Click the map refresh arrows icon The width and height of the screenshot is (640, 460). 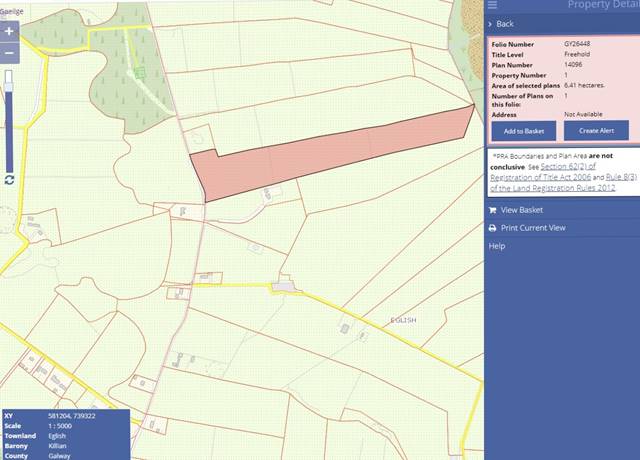click(9, 180)
